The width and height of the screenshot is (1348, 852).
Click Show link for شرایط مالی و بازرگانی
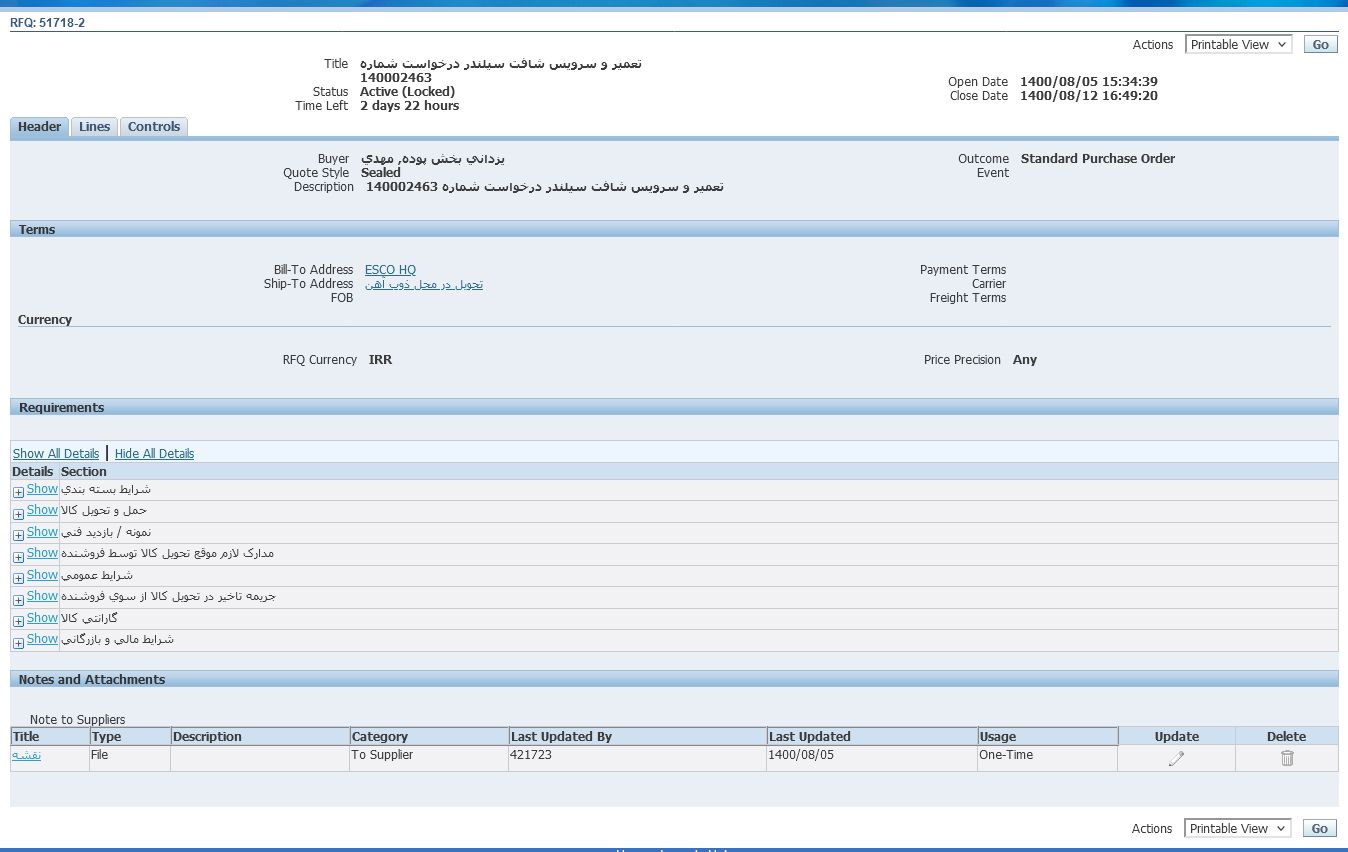pyautogui.click(x=42, y=639)
